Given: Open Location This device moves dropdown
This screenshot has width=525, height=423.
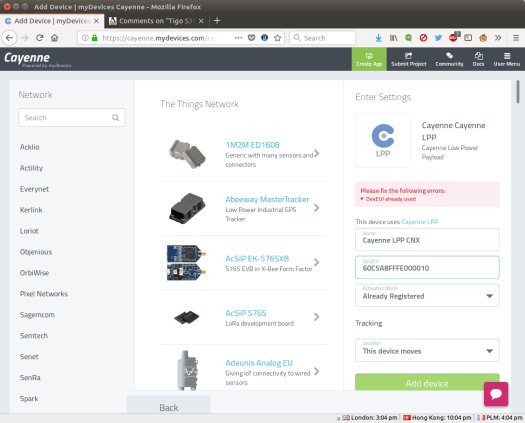Looking at the screenshot, I should [427, 350].
